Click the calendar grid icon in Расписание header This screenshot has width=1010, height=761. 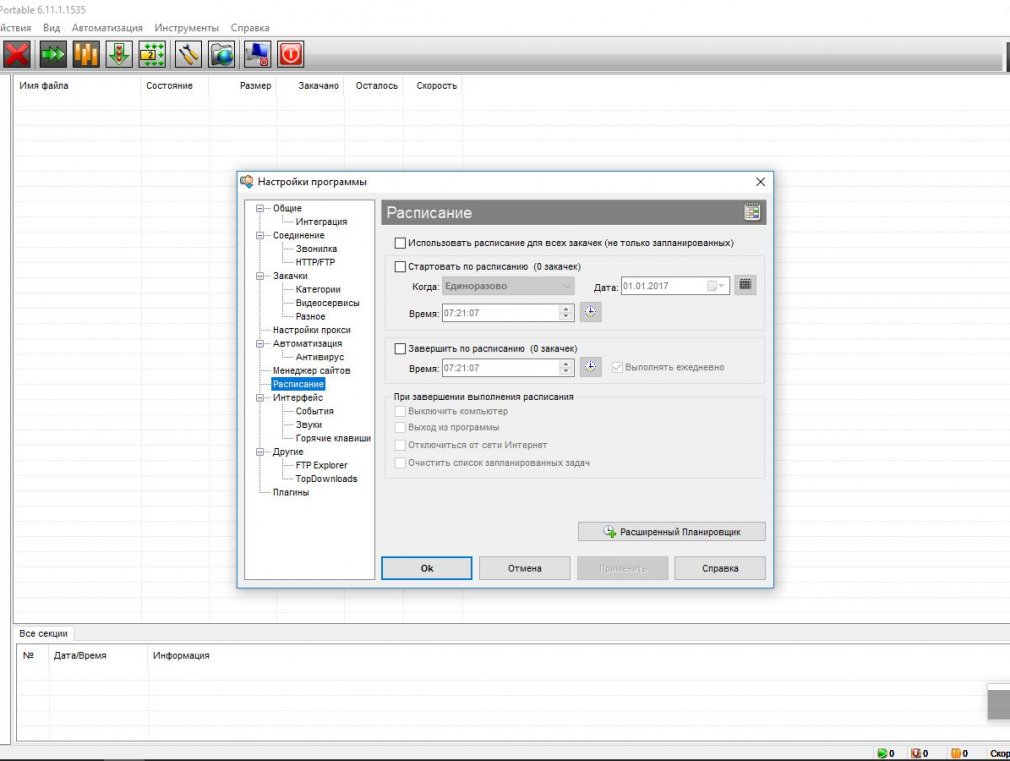pos(752,212)
